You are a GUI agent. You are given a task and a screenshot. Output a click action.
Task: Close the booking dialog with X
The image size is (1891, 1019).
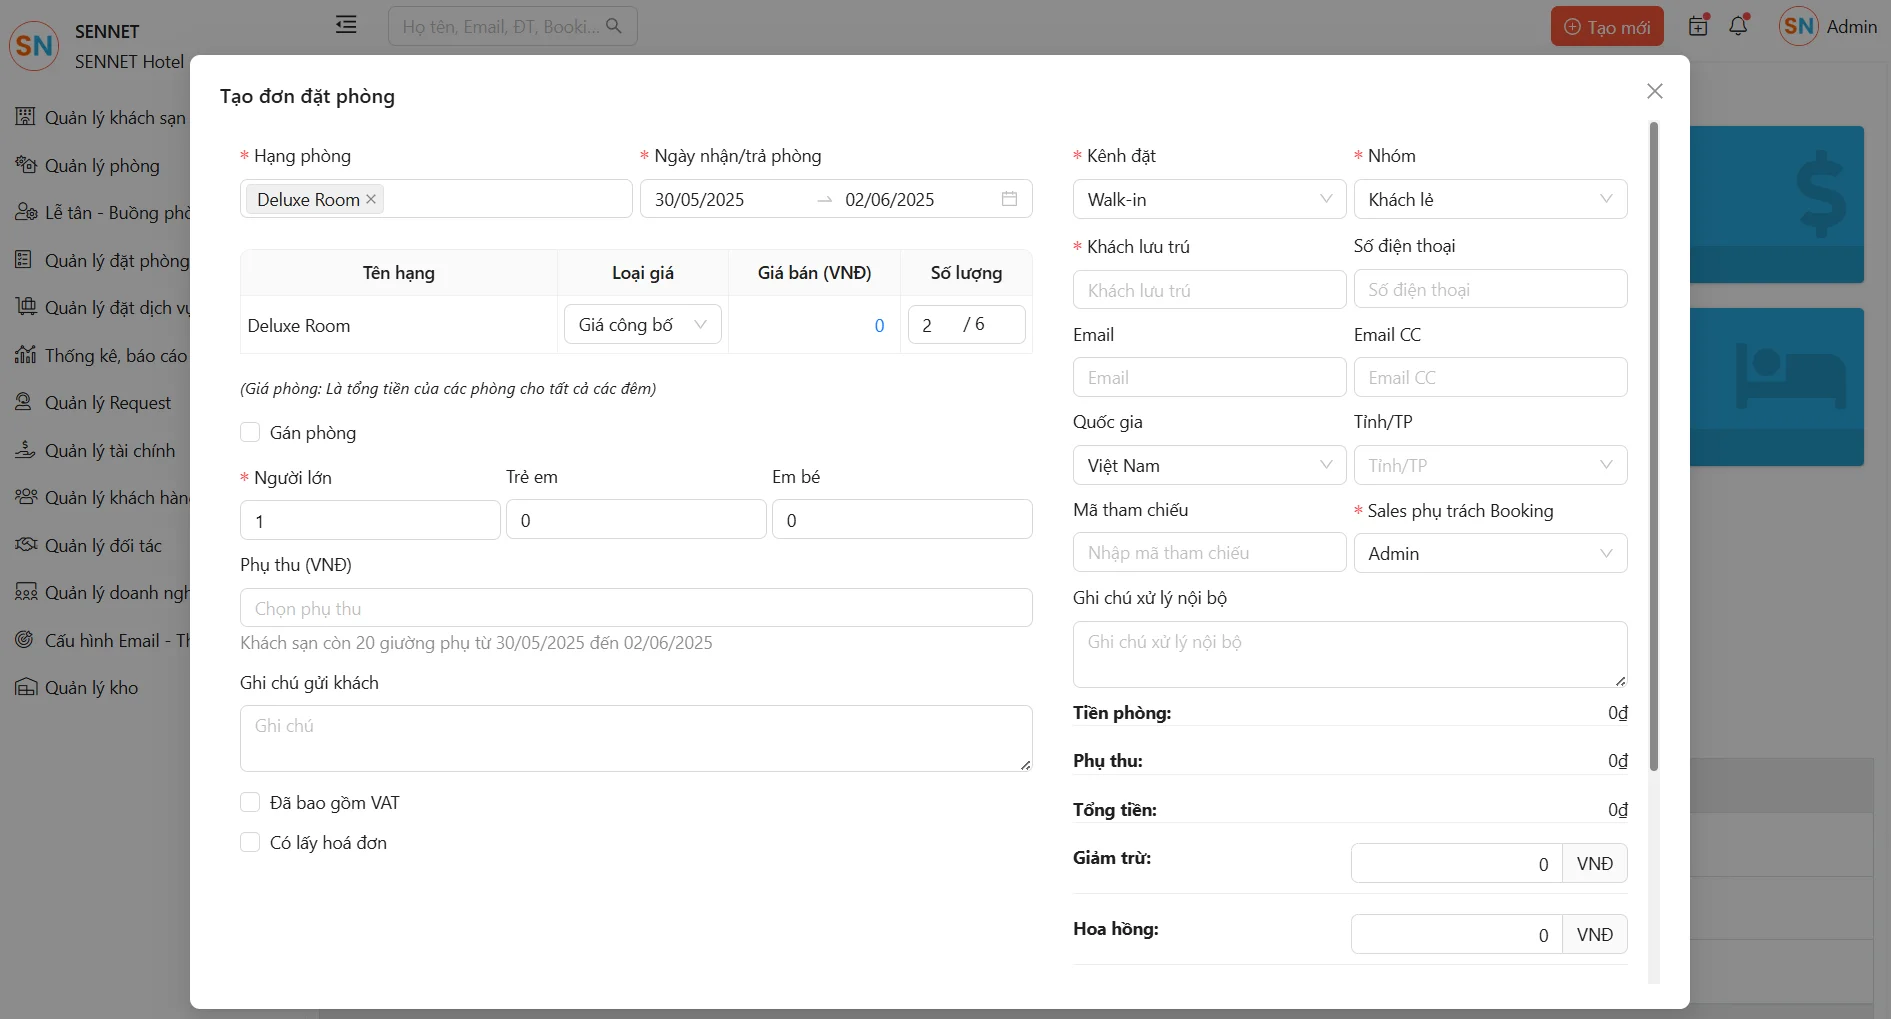point(1654,91)
